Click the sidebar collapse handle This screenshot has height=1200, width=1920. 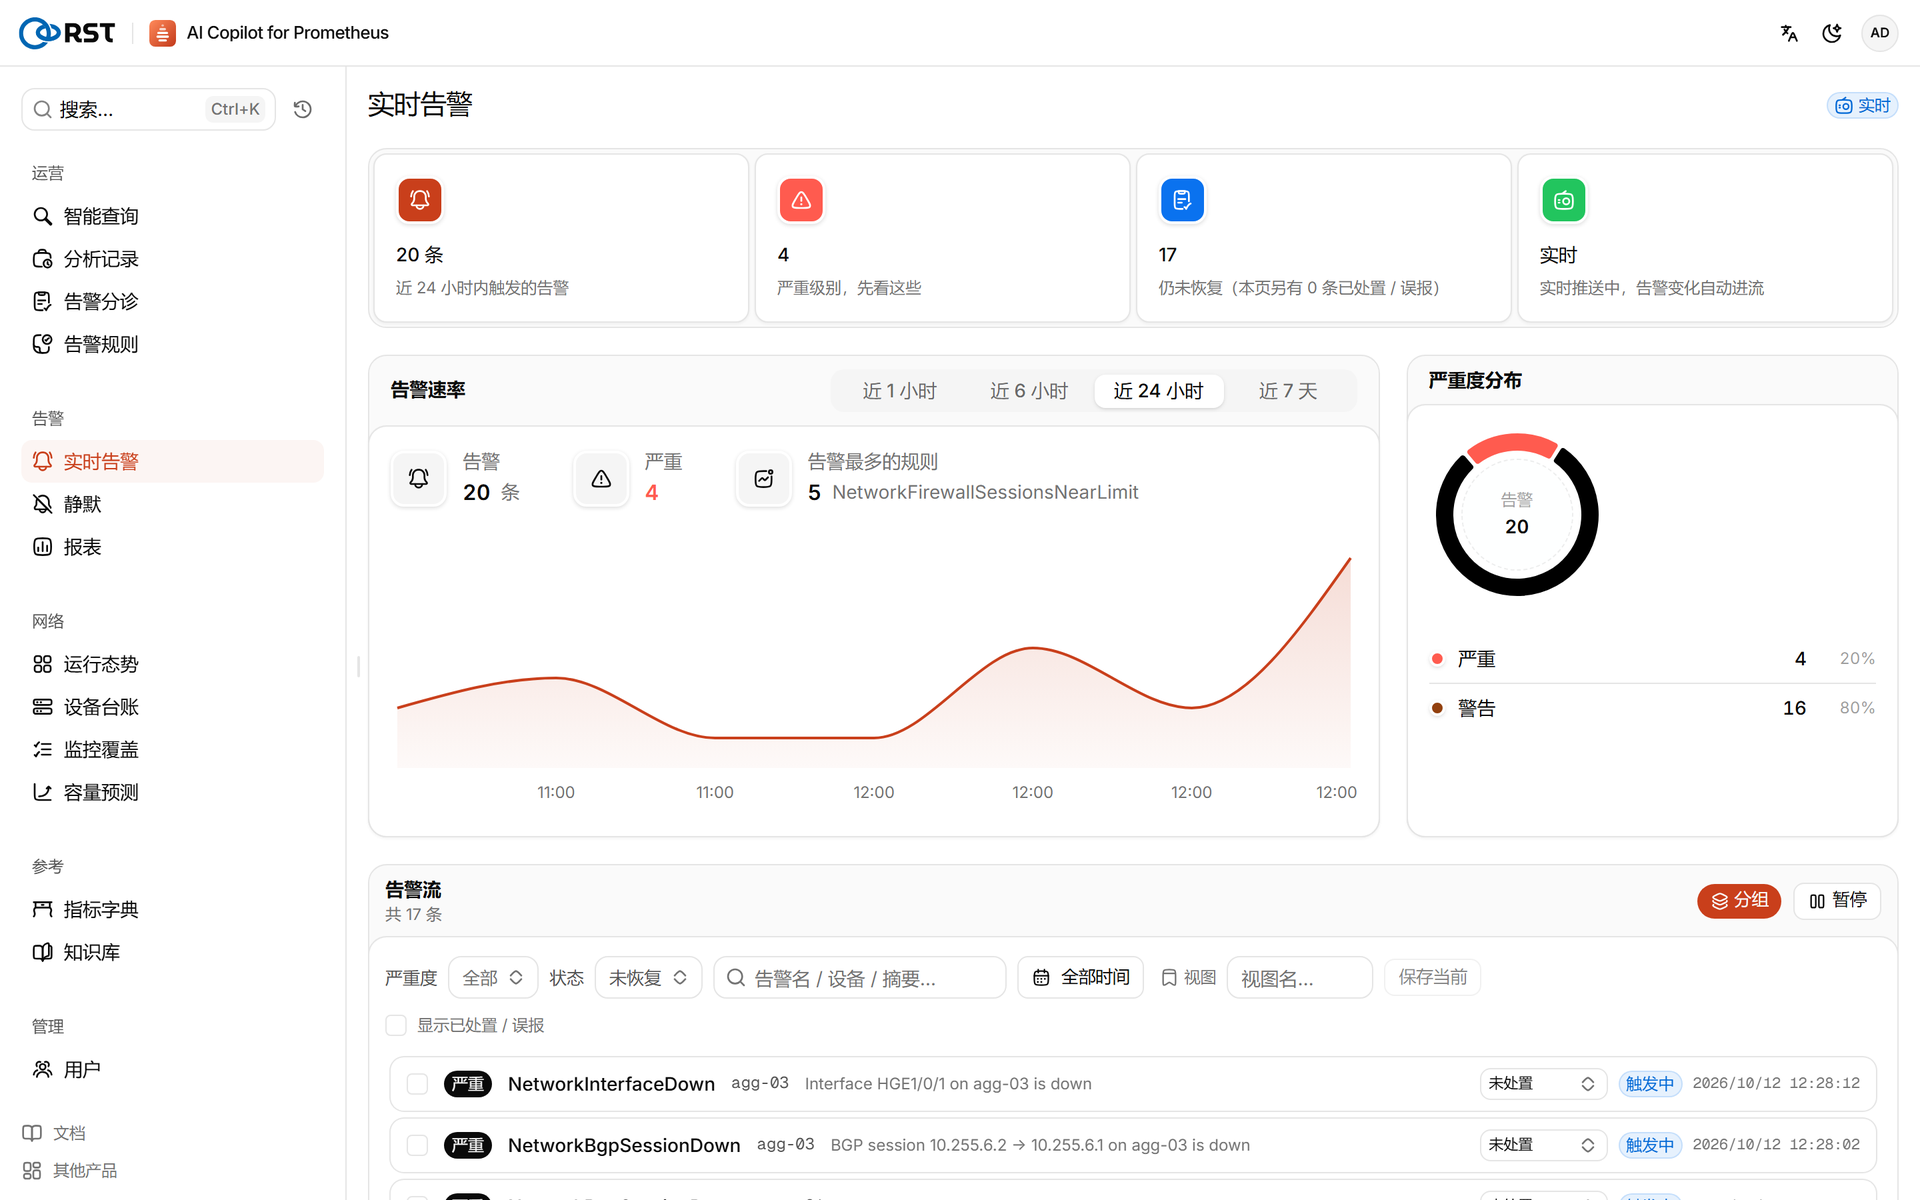[358, 666]
